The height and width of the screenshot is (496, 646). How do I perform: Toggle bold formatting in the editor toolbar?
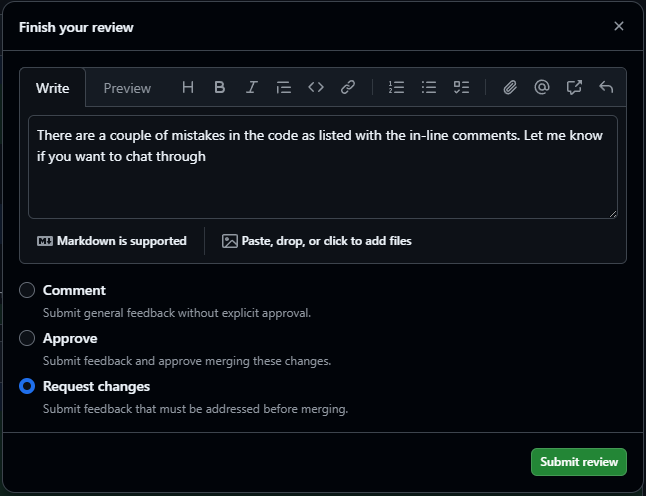pyautogui.click(x=220, y=88)
